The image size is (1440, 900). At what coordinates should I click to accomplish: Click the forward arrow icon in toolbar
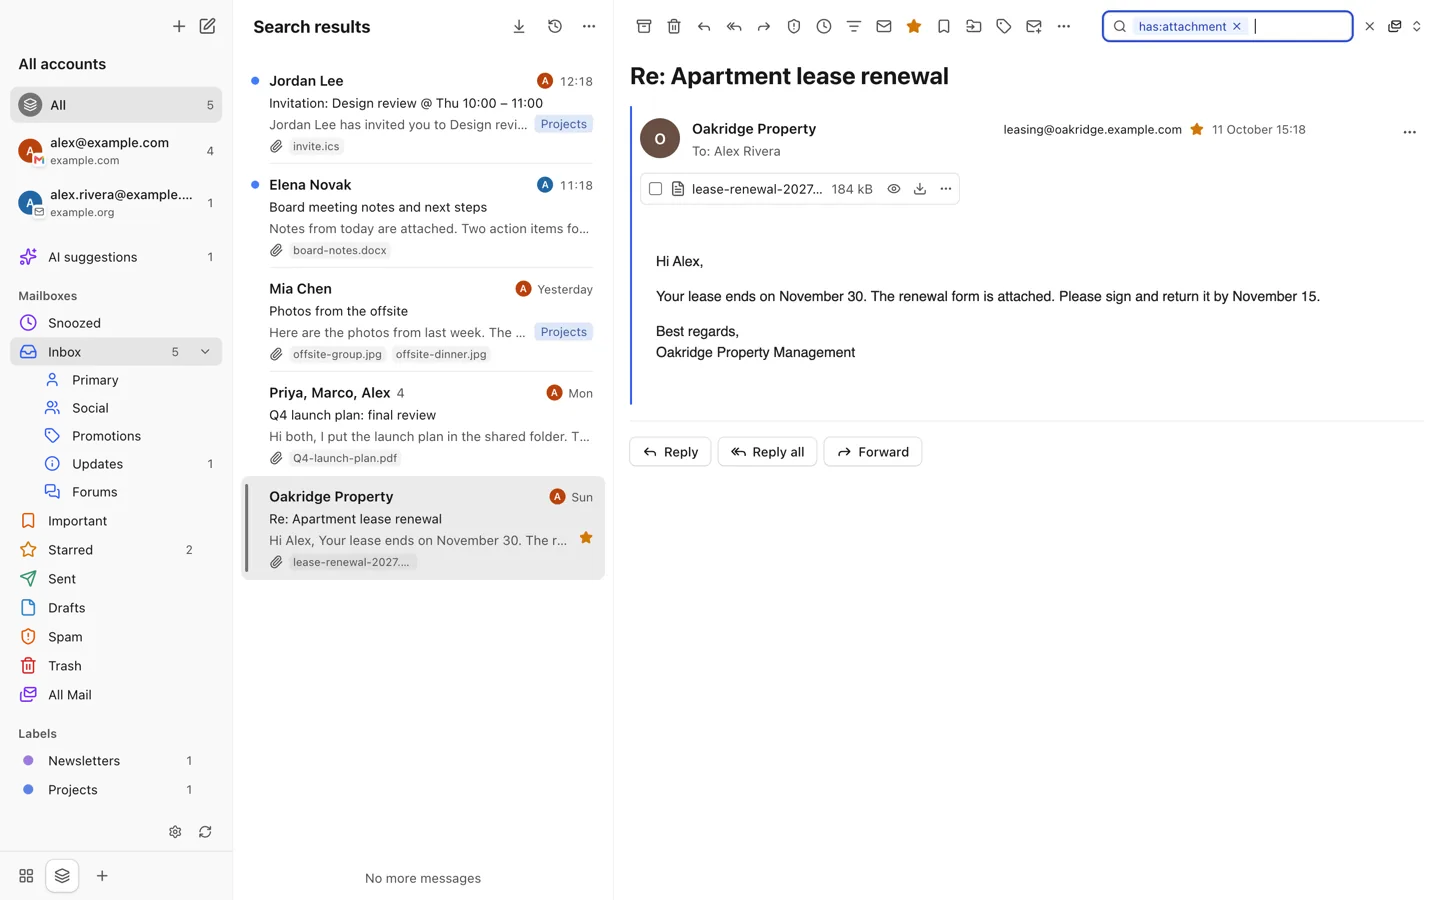click(764, 27)
